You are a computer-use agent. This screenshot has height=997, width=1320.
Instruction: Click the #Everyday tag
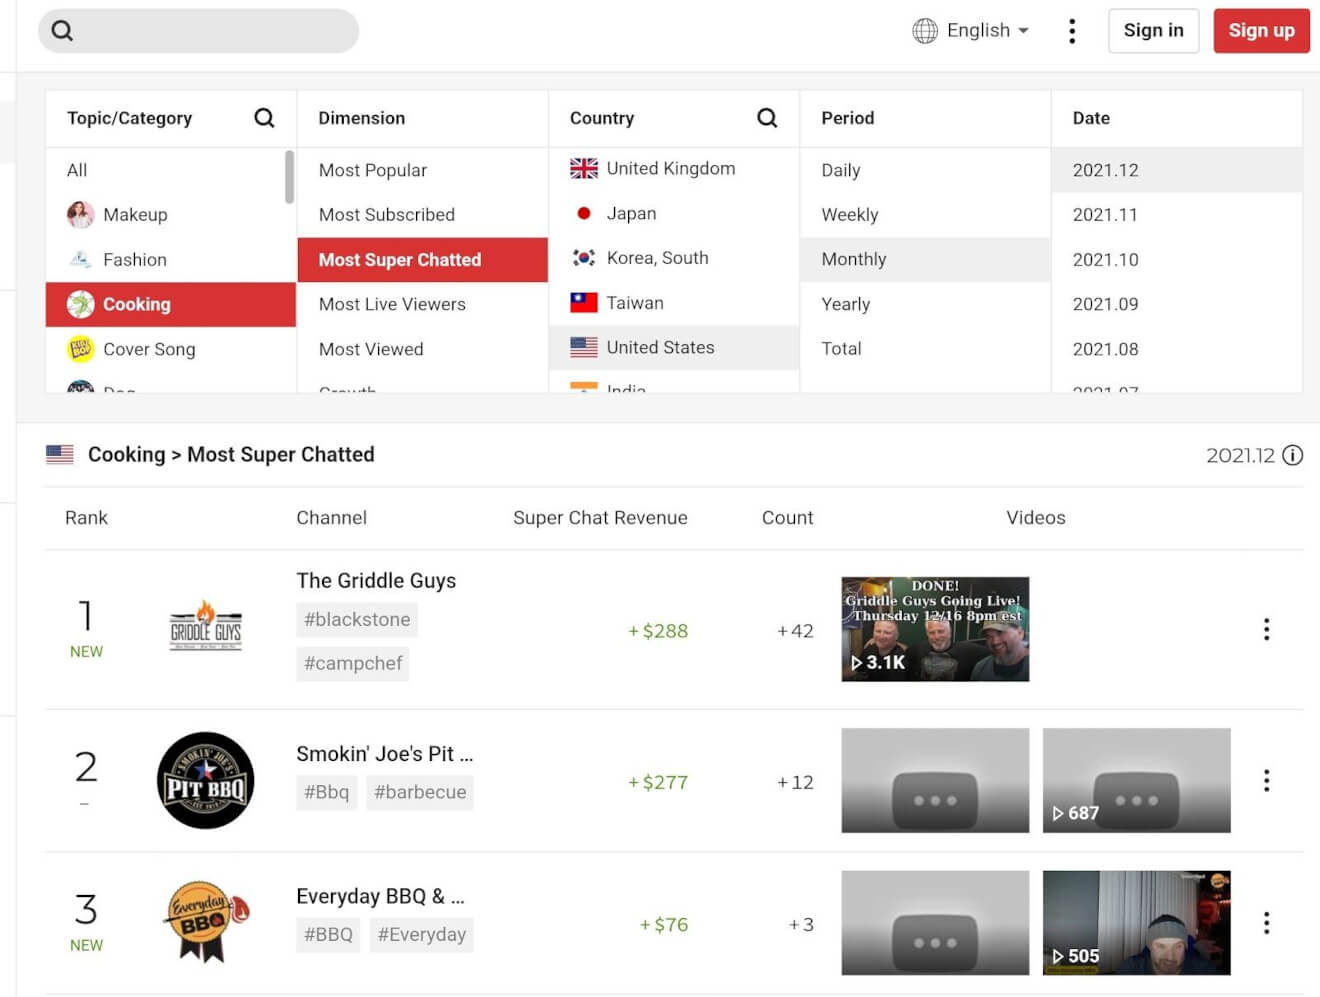coord(422,935)
